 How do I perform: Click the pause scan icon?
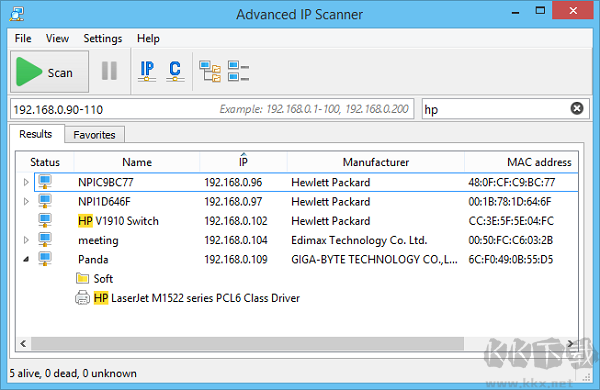tap(109, 71)
